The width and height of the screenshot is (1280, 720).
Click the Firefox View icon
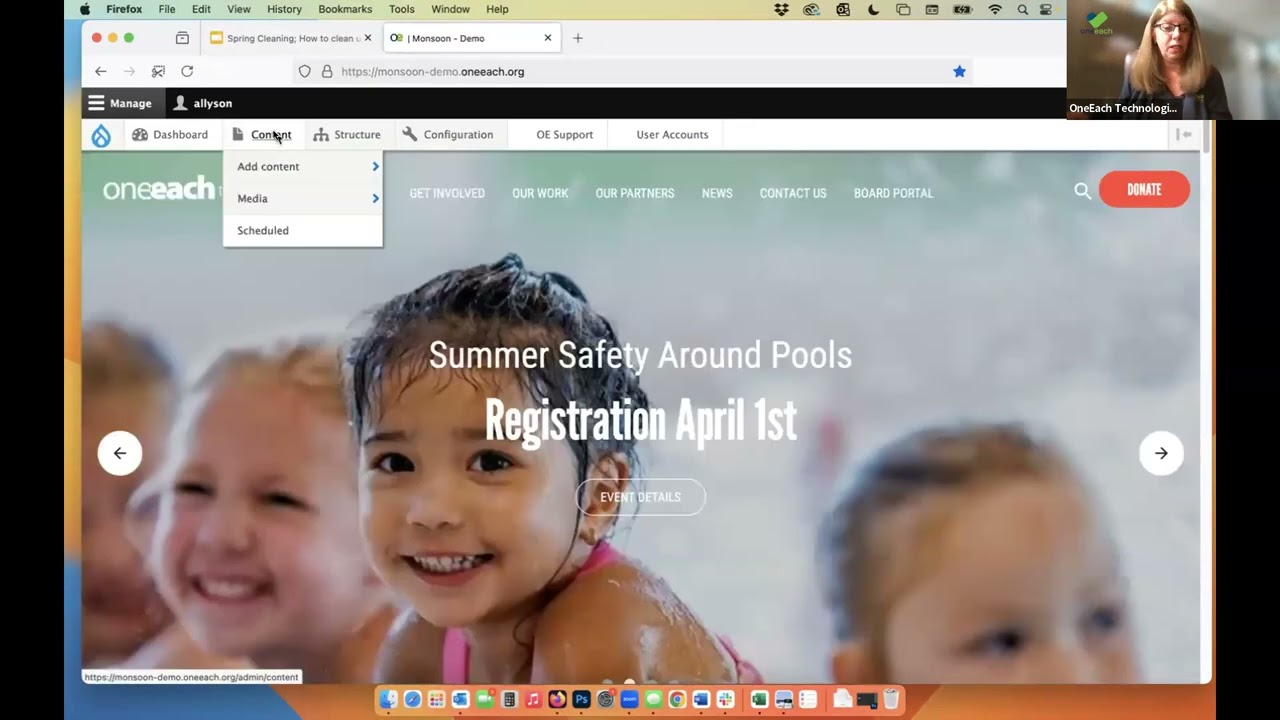(182, 38)
